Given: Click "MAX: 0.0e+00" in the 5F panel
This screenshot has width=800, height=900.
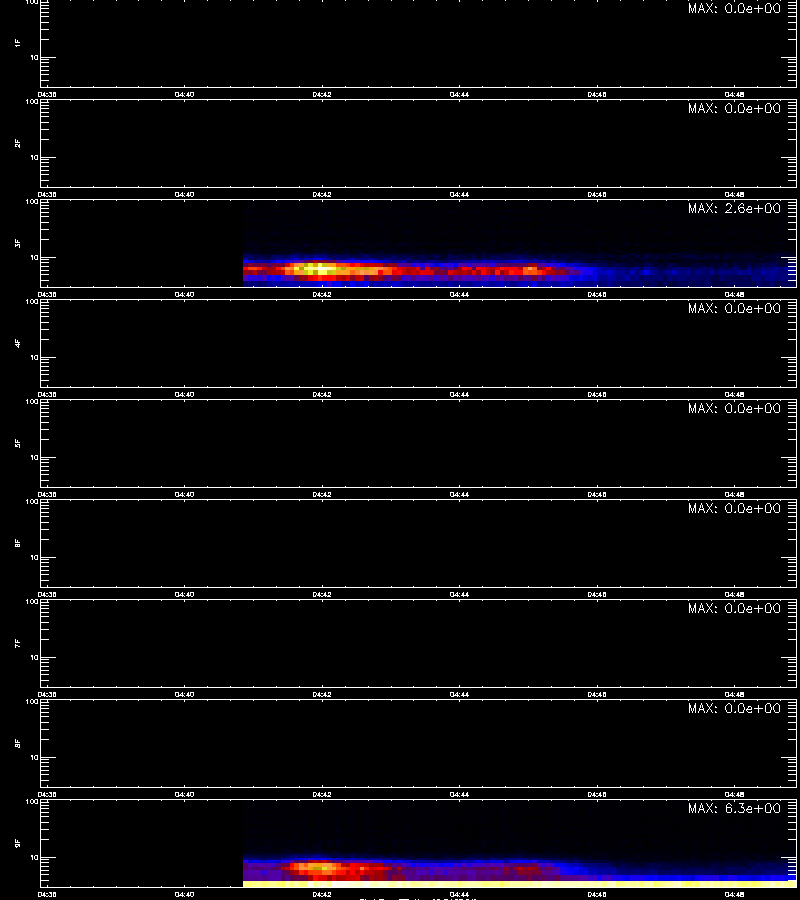Looking at the screenshot, I should 734,408.
